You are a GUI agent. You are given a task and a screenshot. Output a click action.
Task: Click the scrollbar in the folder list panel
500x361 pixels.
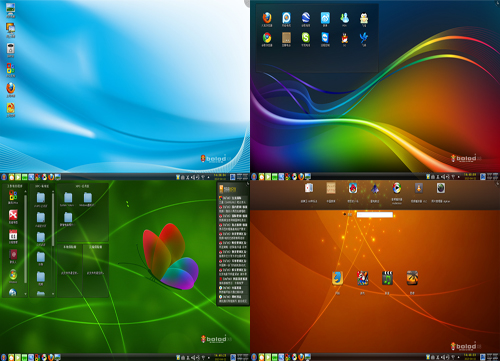[53, 220]
